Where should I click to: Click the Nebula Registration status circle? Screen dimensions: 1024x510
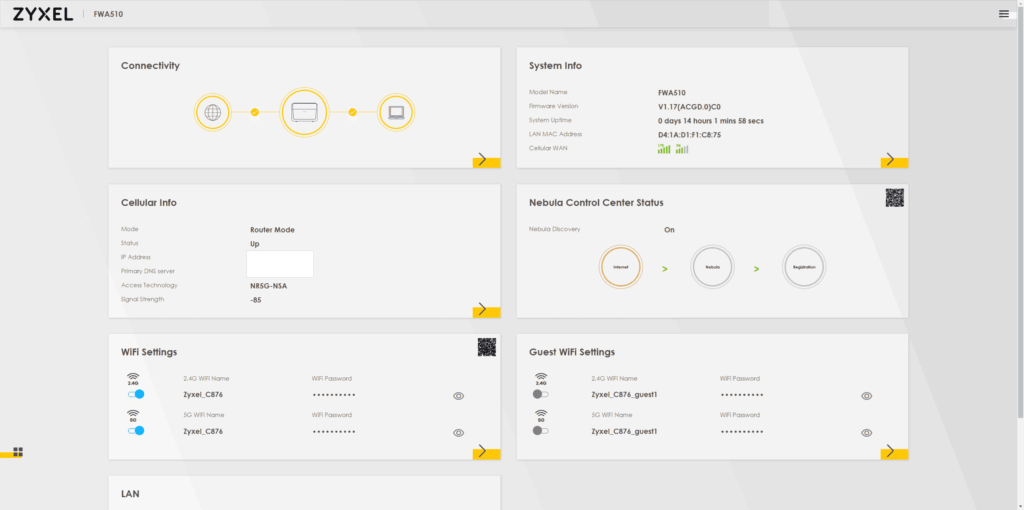coord(804,267)
